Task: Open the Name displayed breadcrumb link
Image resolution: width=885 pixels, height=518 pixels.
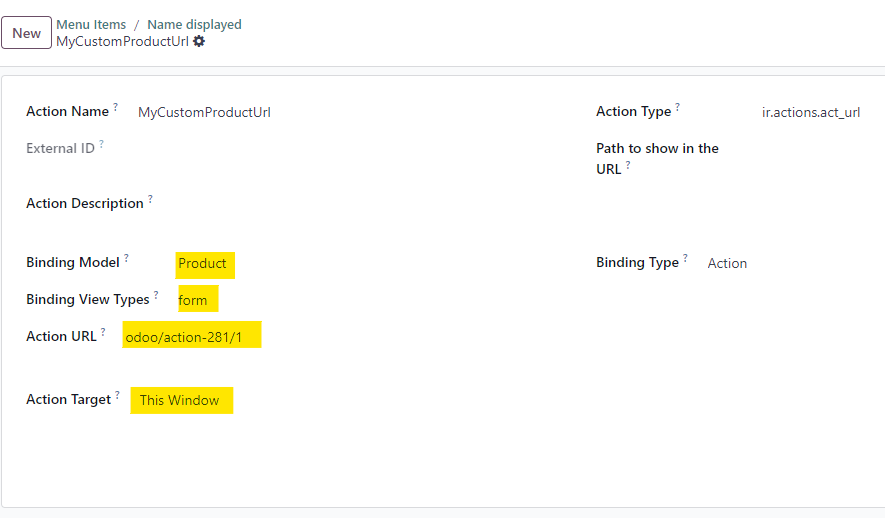Action: coord(194,25)
